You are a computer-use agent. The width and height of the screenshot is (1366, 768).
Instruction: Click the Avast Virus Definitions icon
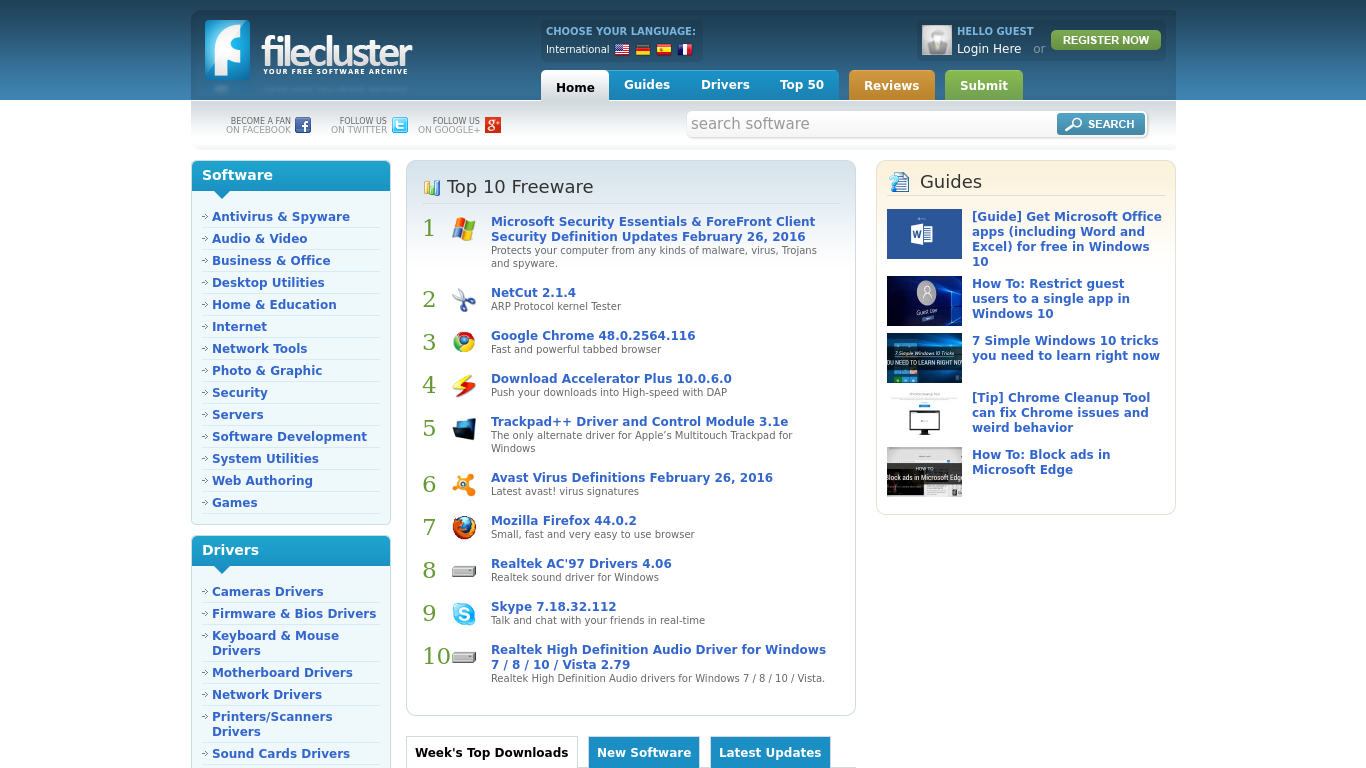(x=464, y=485)
